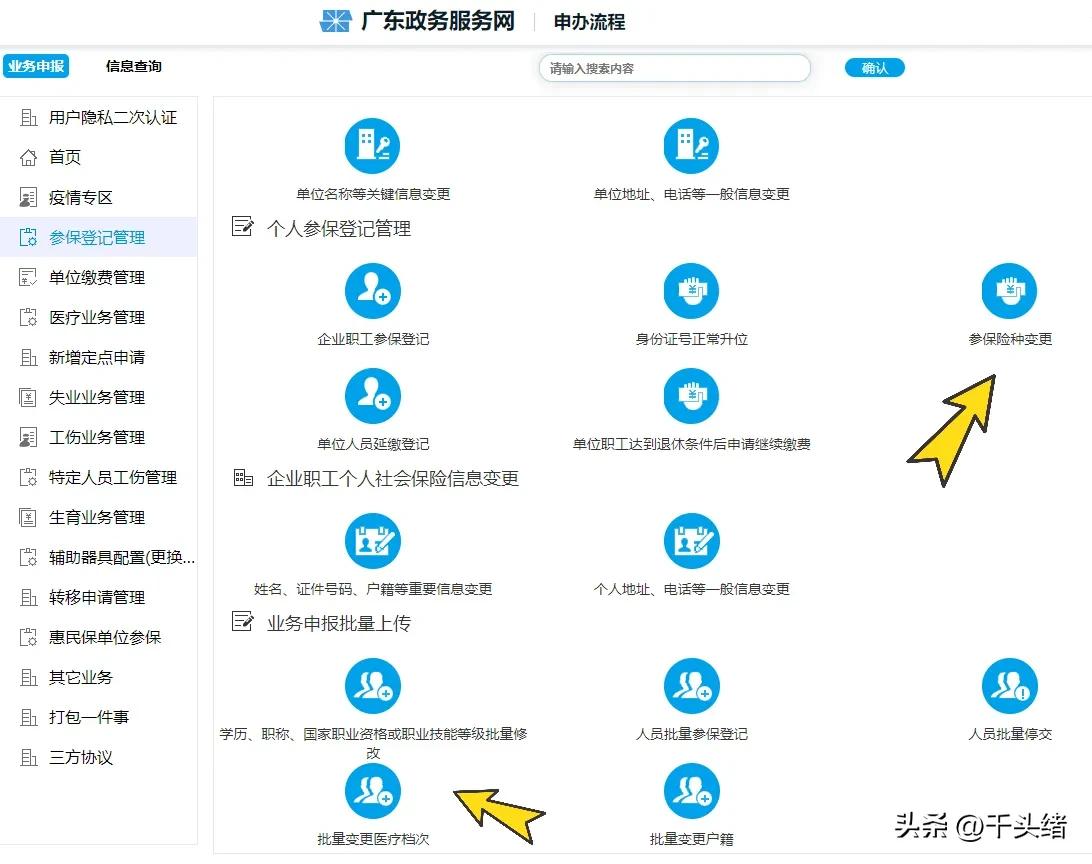Click 单位职工达到退休条件后申请继续缴费 icon
Image resolution: width=1092 pixels, height=864 pixels.
pyautogui.click(x=691, y=396)
